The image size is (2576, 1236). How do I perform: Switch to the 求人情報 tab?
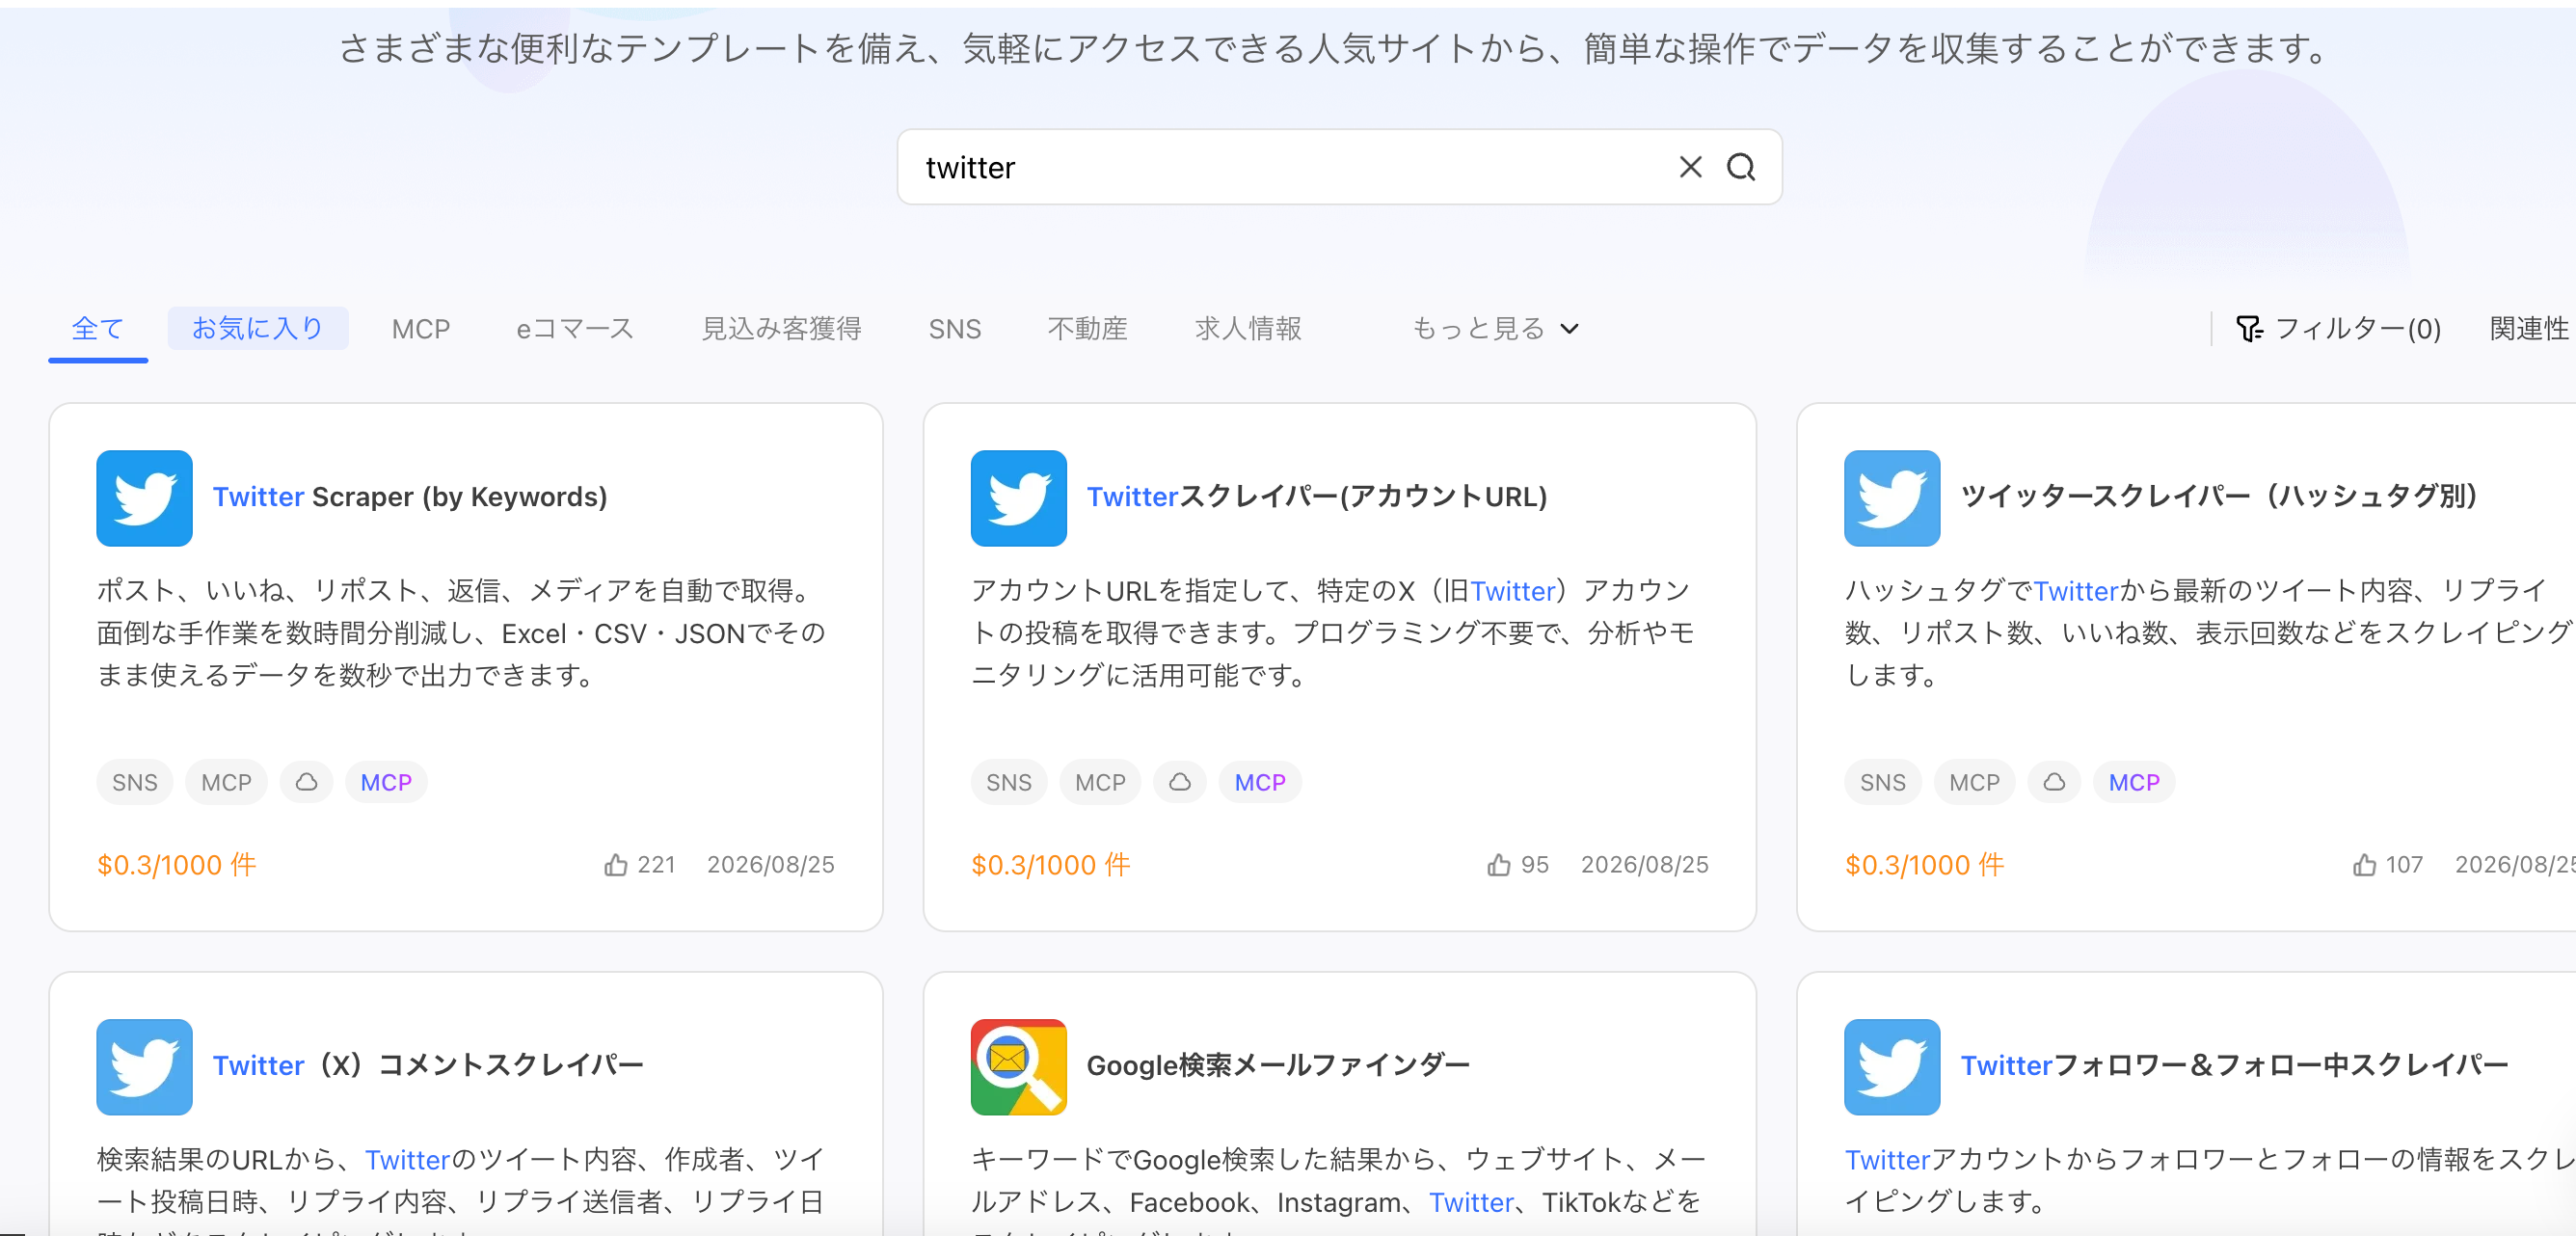tap(1248, 328)
